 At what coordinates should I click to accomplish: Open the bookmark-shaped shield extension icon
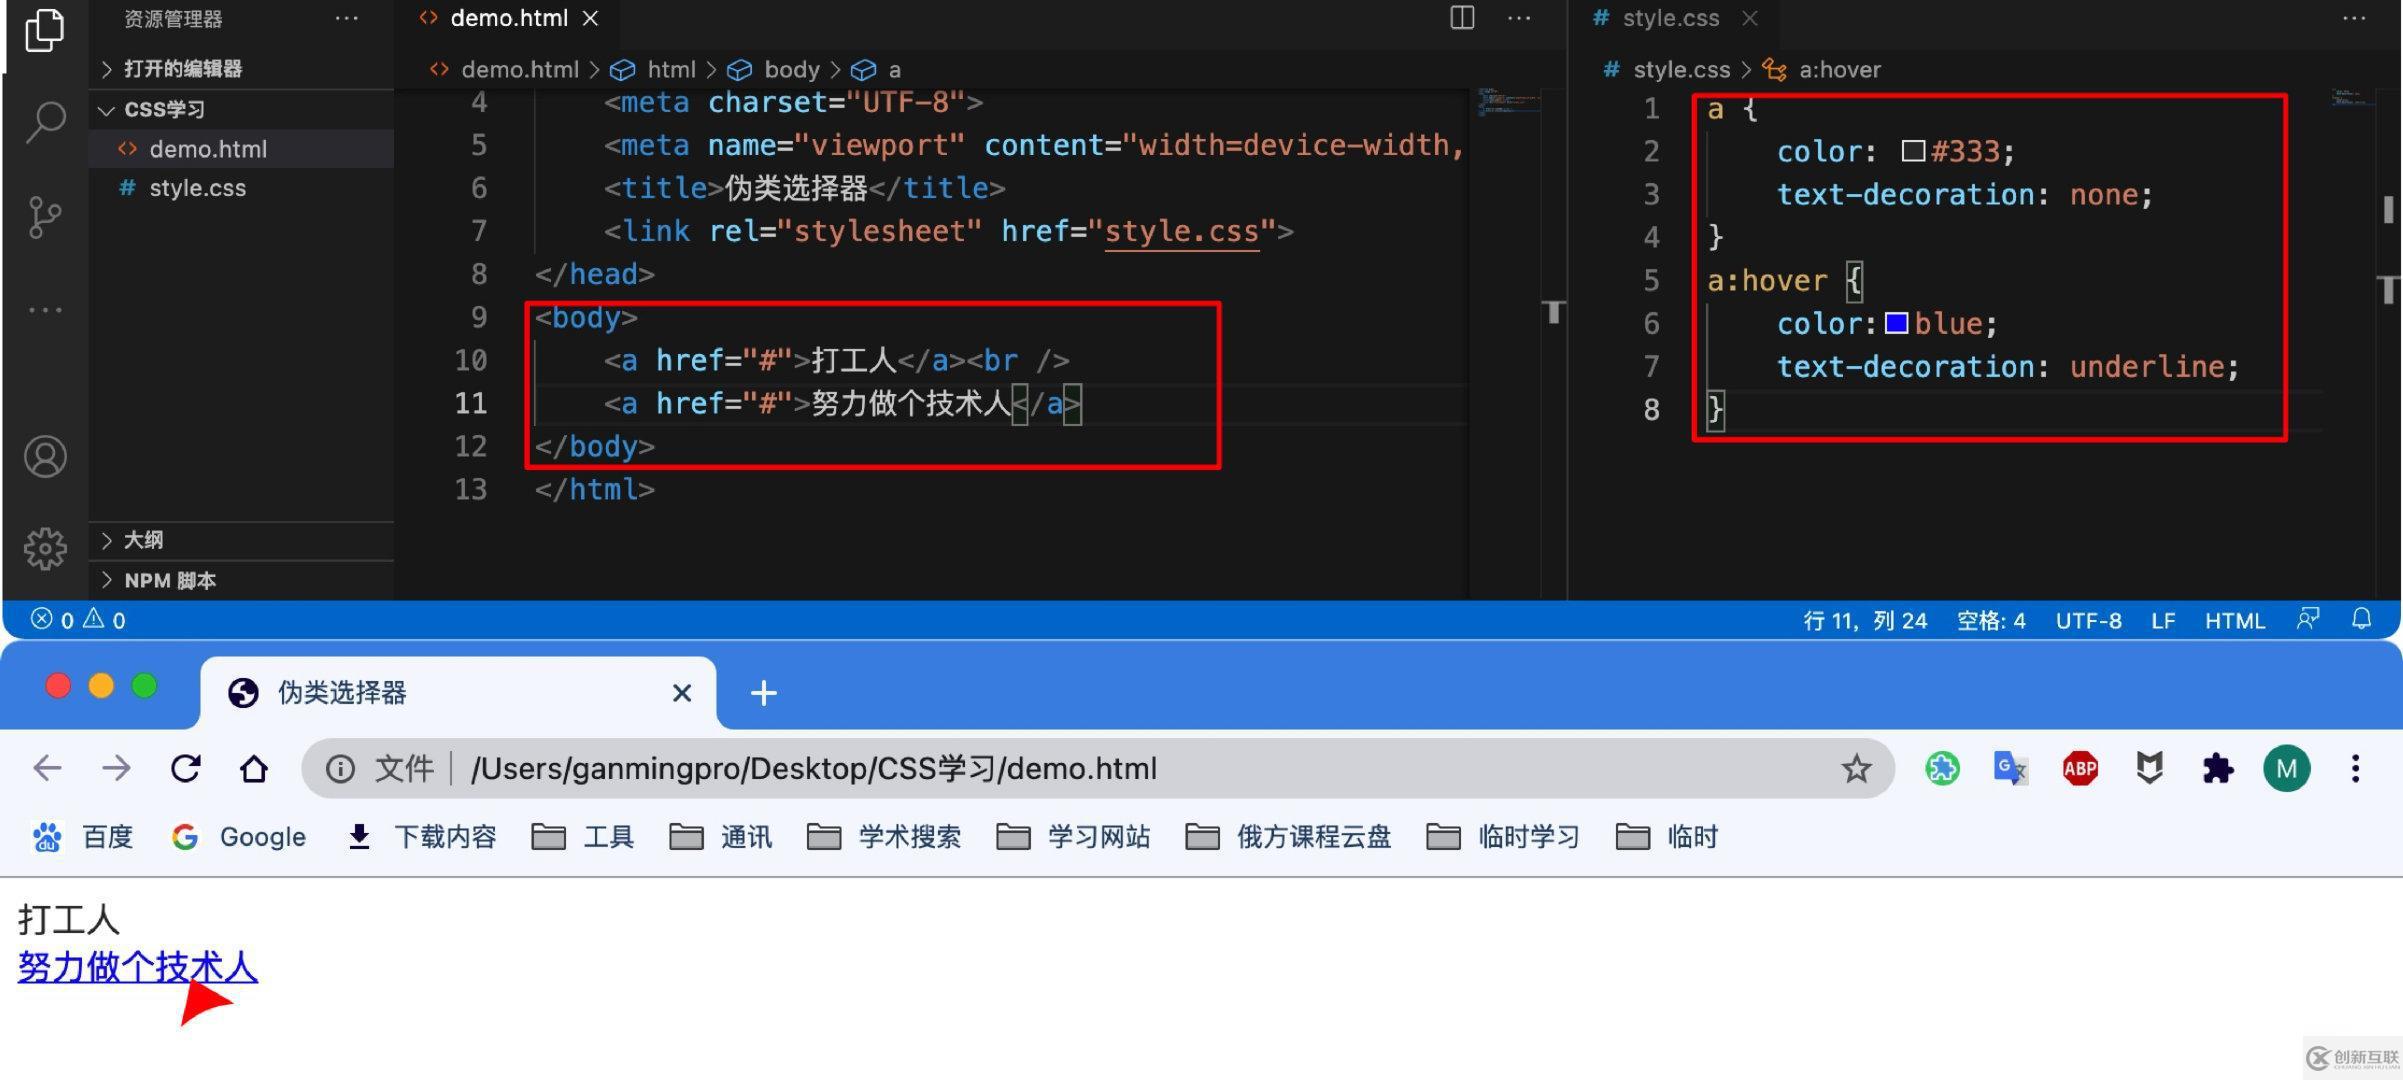(2149, 768)
